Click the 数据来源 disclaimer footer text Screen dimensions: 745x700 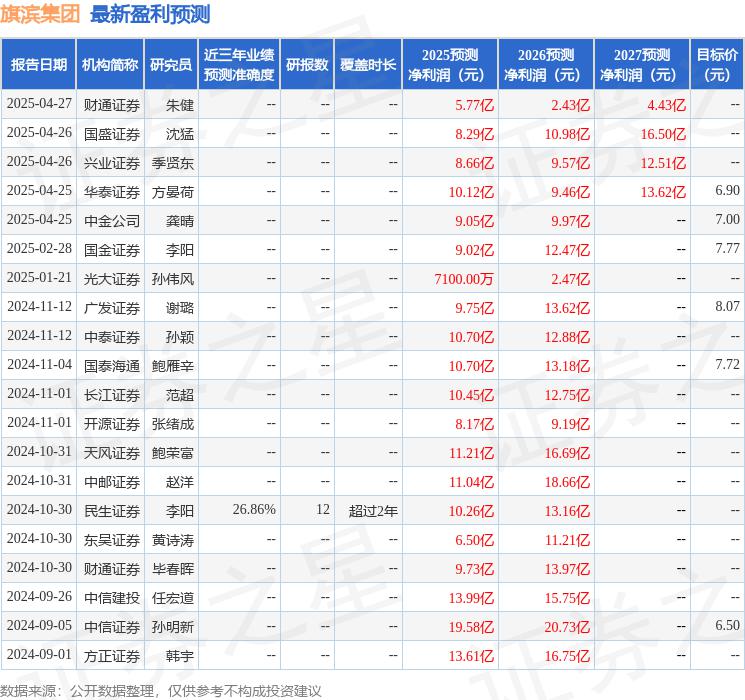point(161,691)
